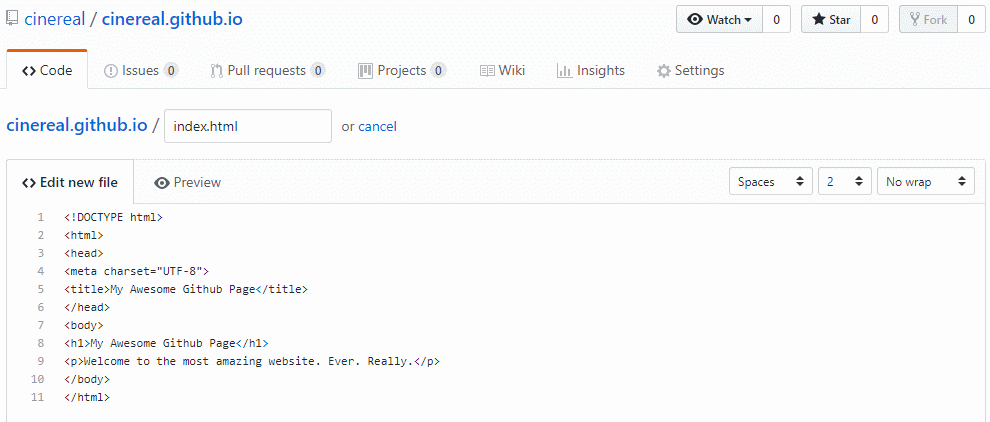This screenshot has width=990, height=422.
Task: Click the watchers count 0
Action: click(776, 20)
